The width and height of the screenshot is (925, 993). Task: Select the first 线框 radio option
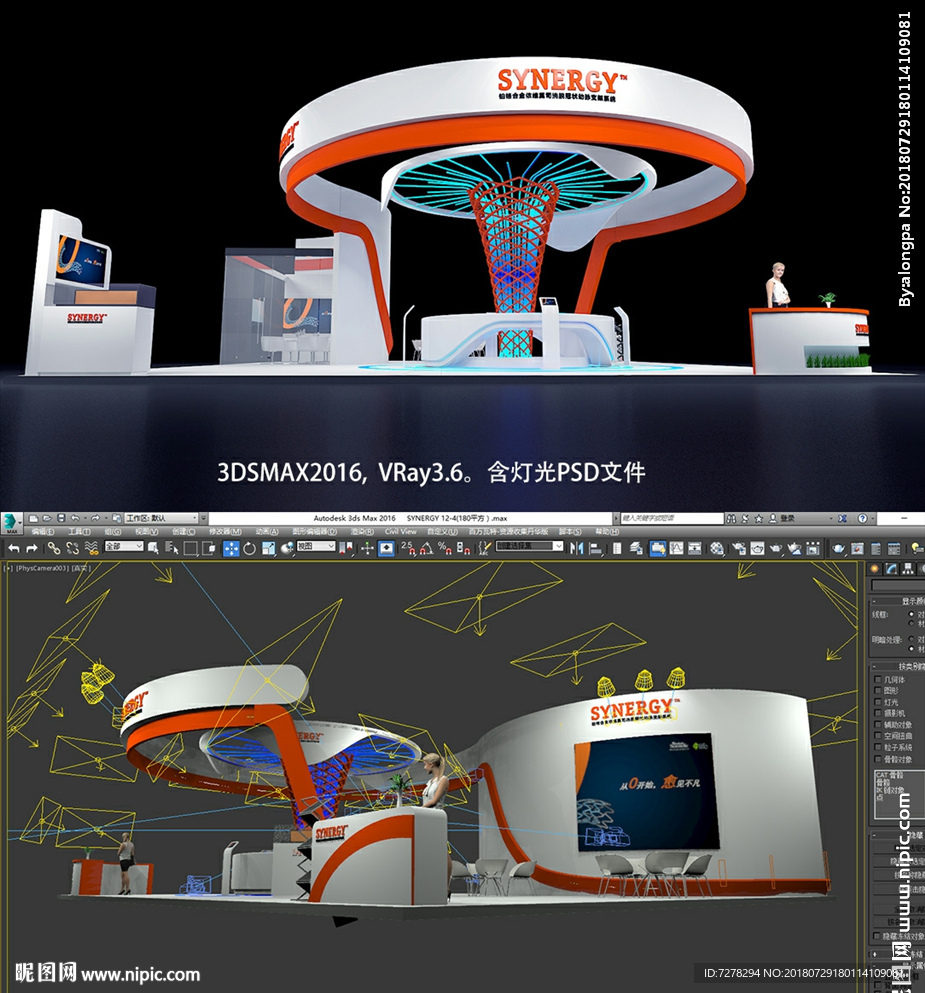pyautogui.click(x=912, y=614)
